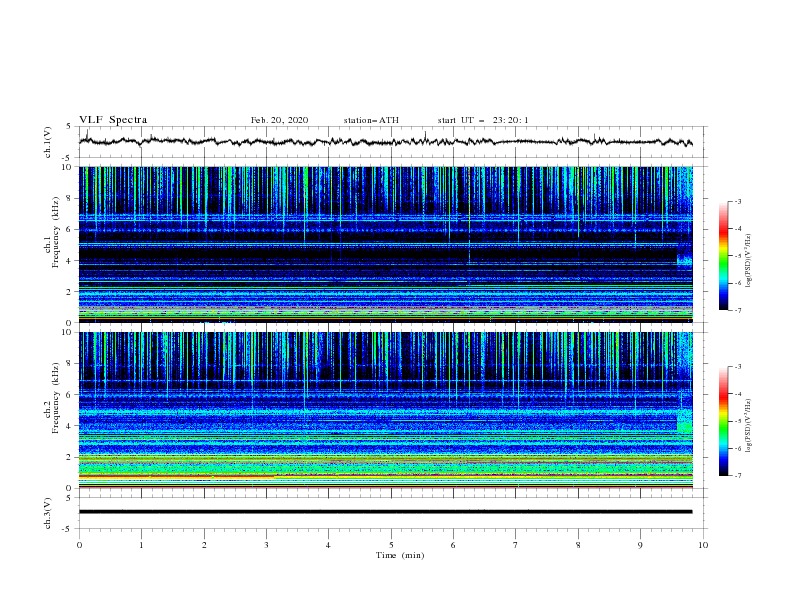The image size is (792, 612).
Task: Click the "Time (min)" x-axis label
Action: pos(400,555)
